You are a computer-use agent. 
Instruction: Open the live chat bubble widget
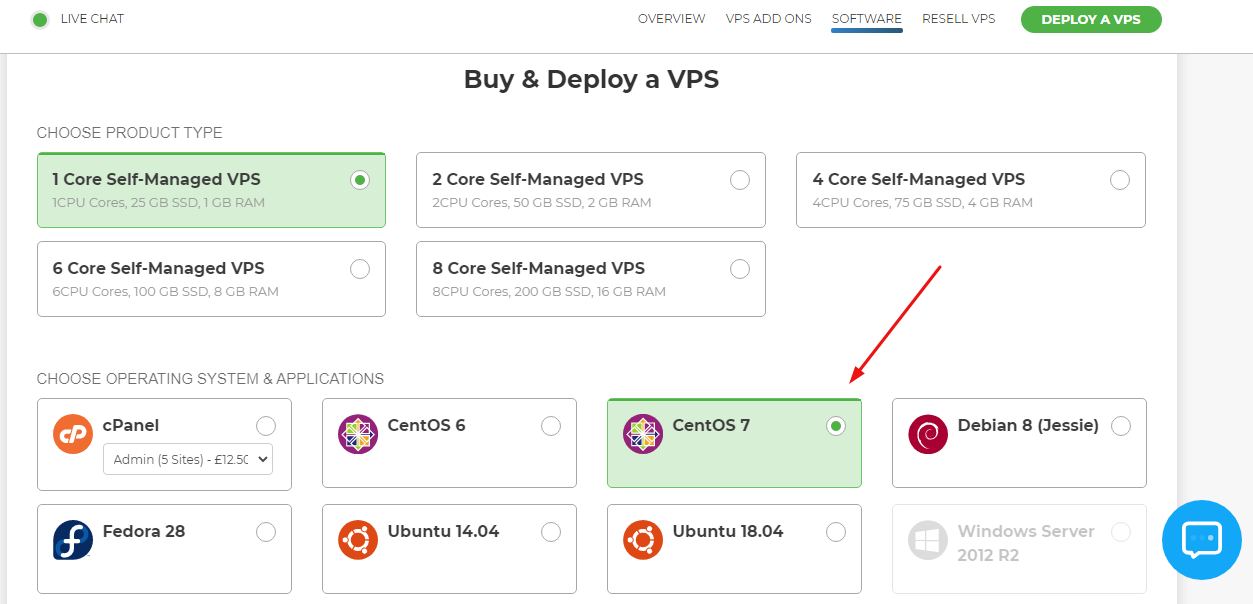1201,540
